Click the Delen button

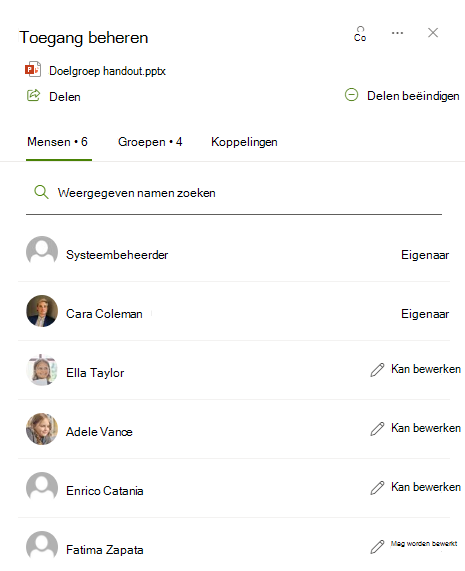[x=54, y=96]
